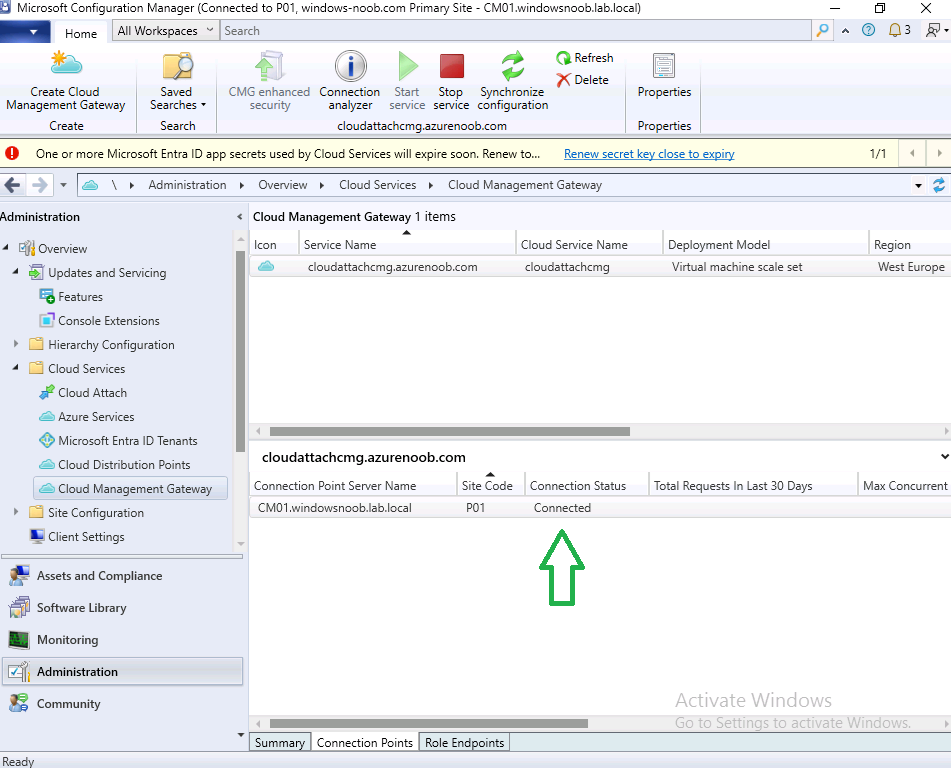Collapse the Updates and Servicing node
This screenshot has width=951, height=768.
(16, 271)
